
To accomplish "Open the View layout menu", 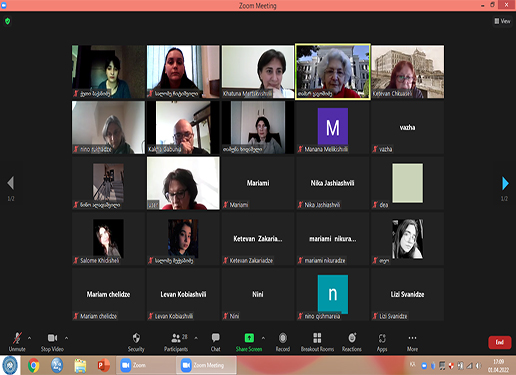I will (x=503, y=21).
